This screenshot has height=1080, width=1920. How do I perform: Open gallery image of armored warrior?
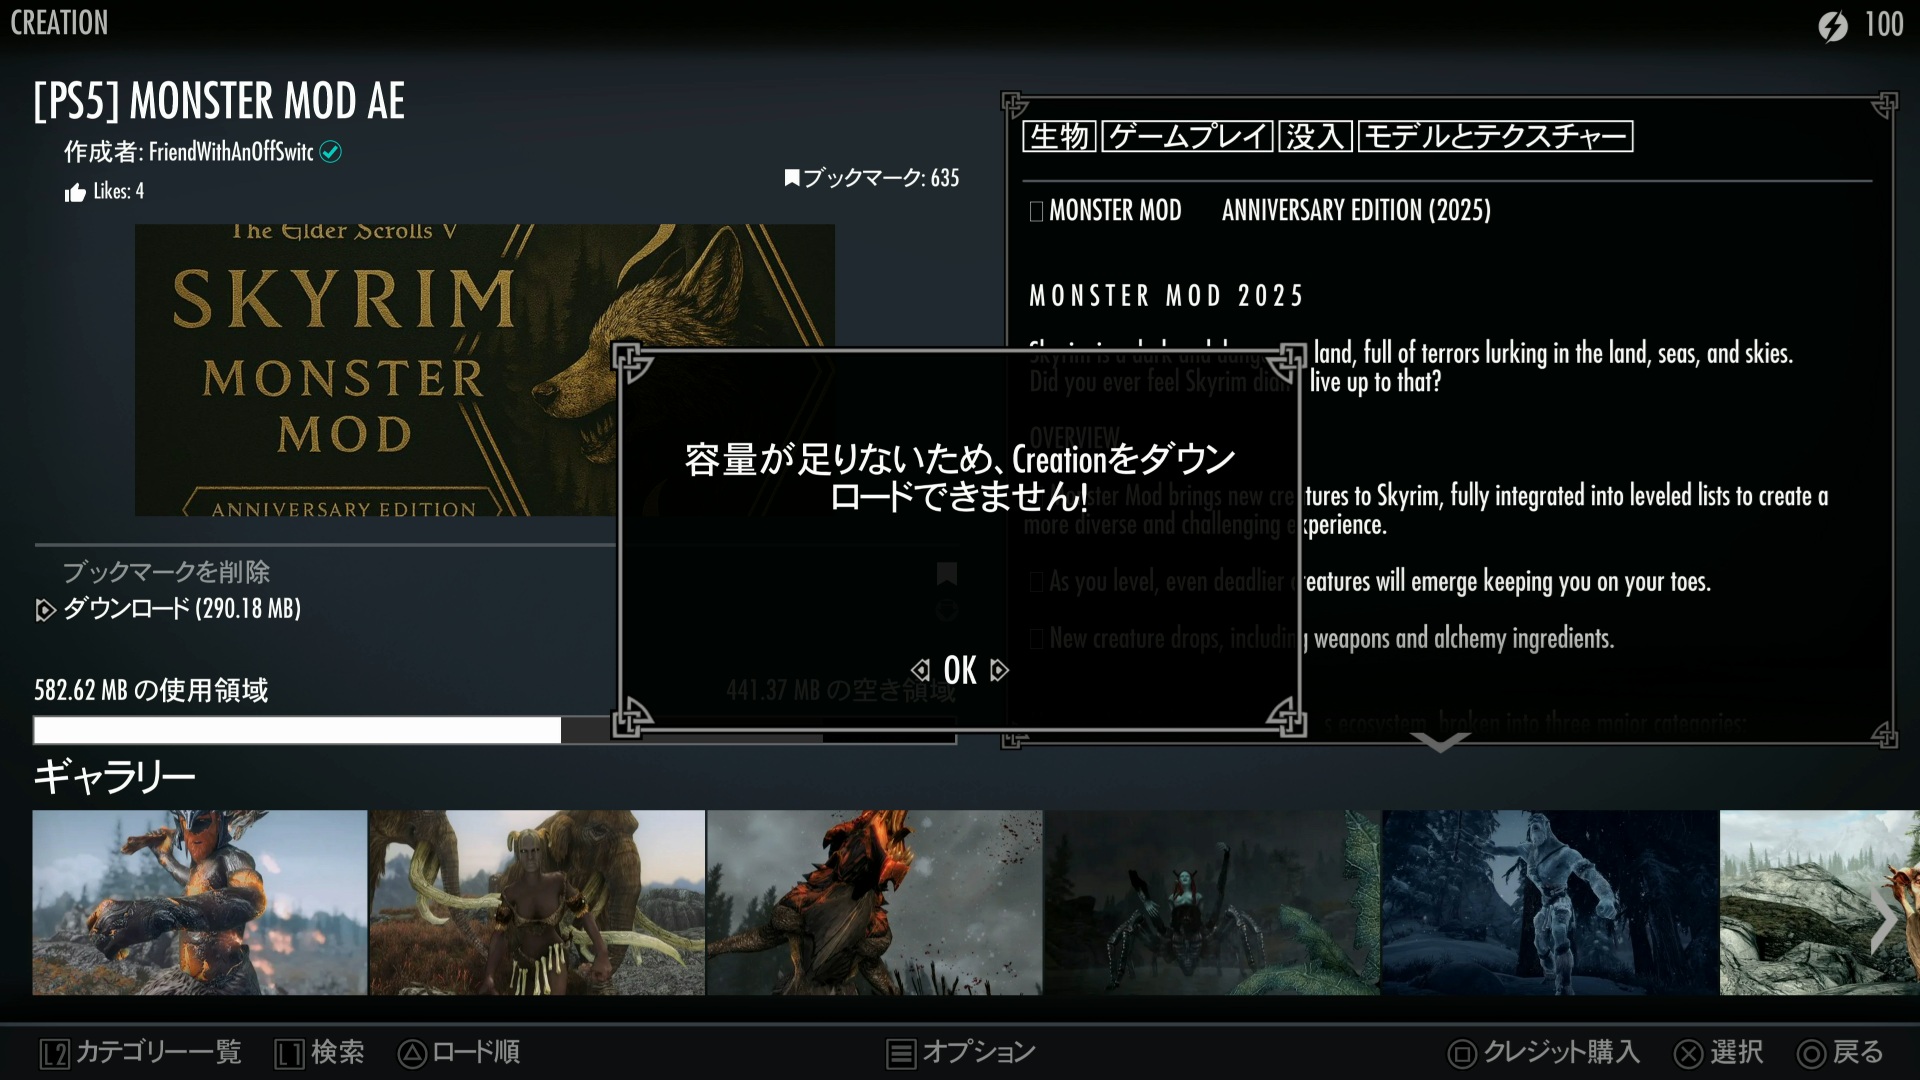click(200, 903)
